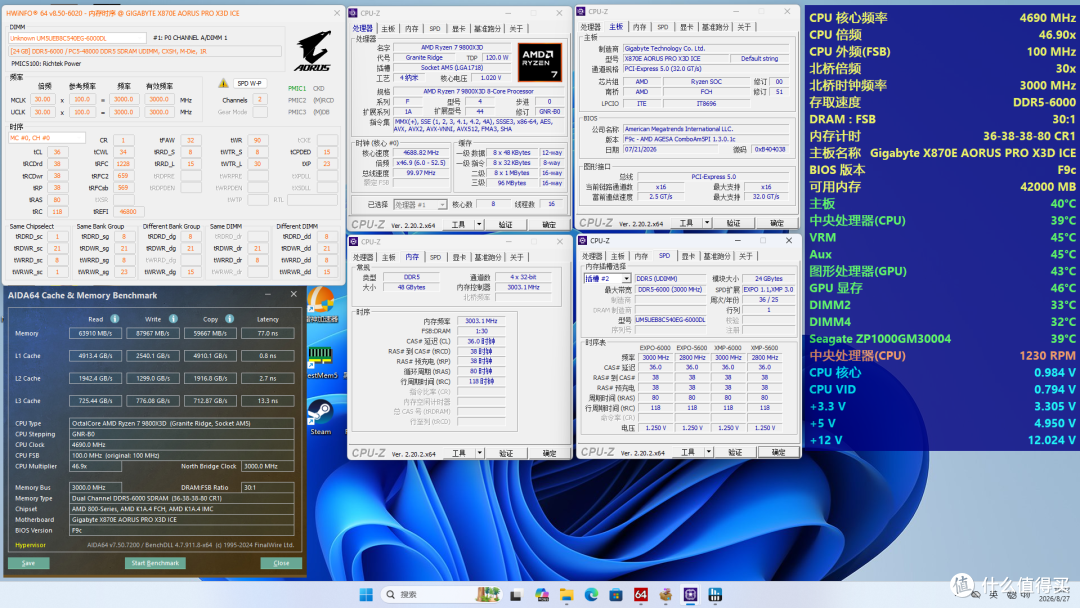Switch to CPU-Z via the purple taskbar icon
The width and height of the screenshot is (1080, 608).
[x=690, y=595]
